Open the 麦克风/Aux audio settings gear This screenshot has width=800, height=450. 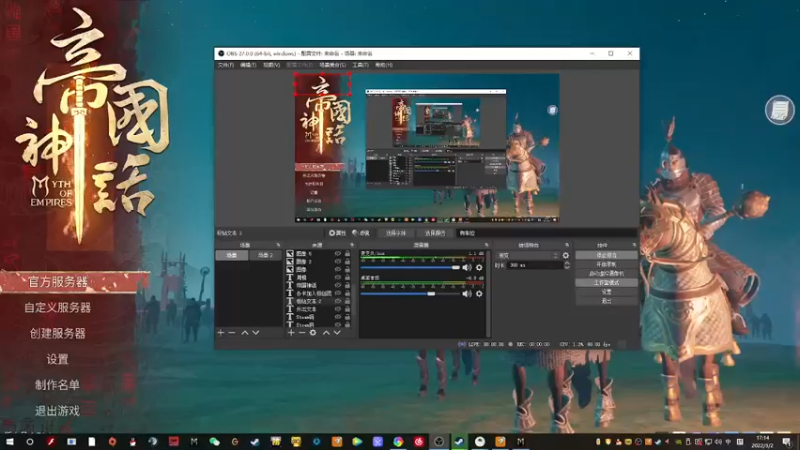click(x=479, y=267)
